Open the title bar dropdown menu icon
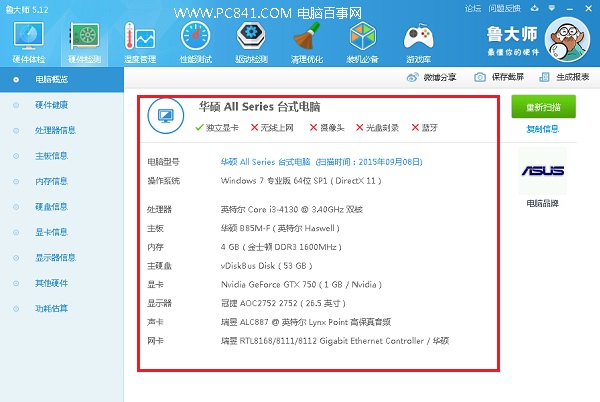The image size is (600, 402). [551, 8]
